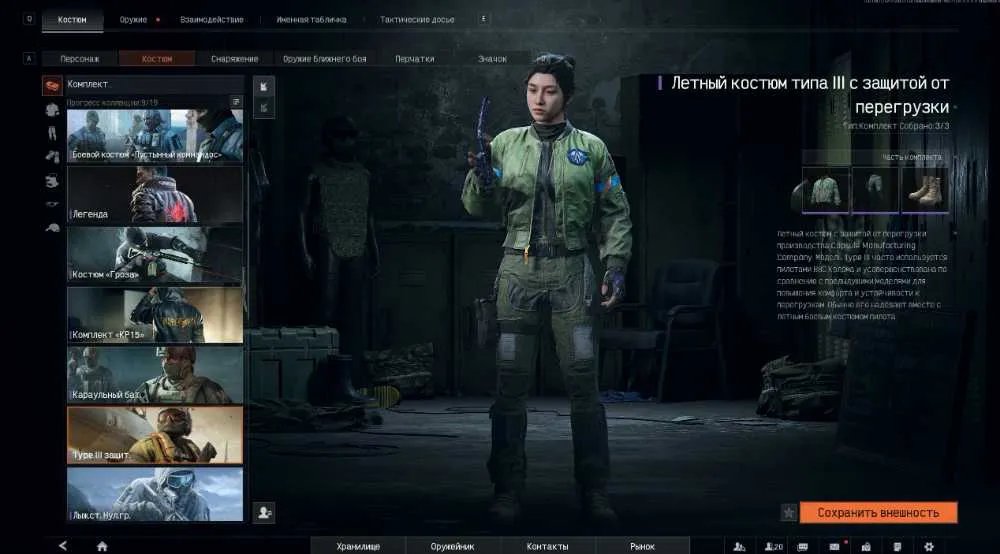Click the Q key hint icon
1000x554 pixels.
[x=29, y=19]
